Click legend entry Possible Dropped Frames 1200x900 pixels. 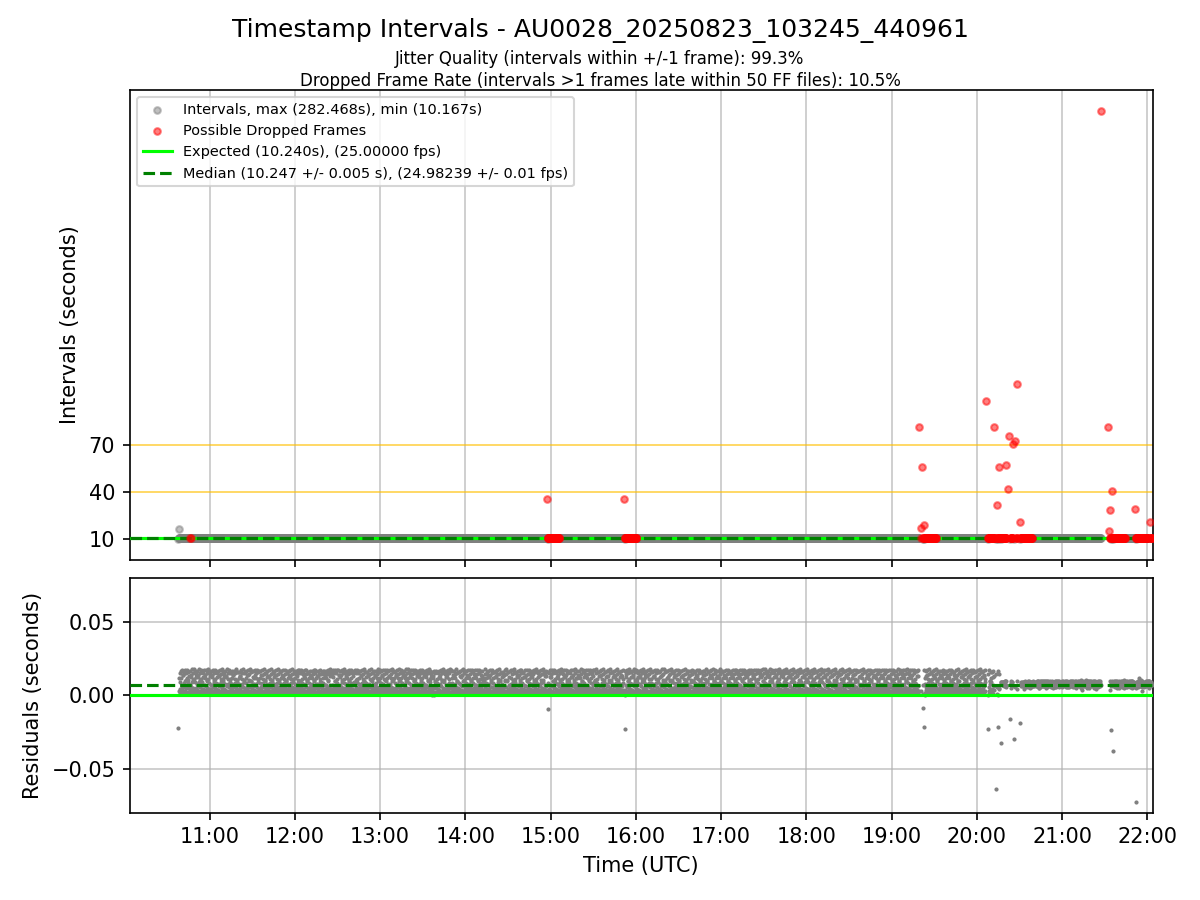click(274, 130)
